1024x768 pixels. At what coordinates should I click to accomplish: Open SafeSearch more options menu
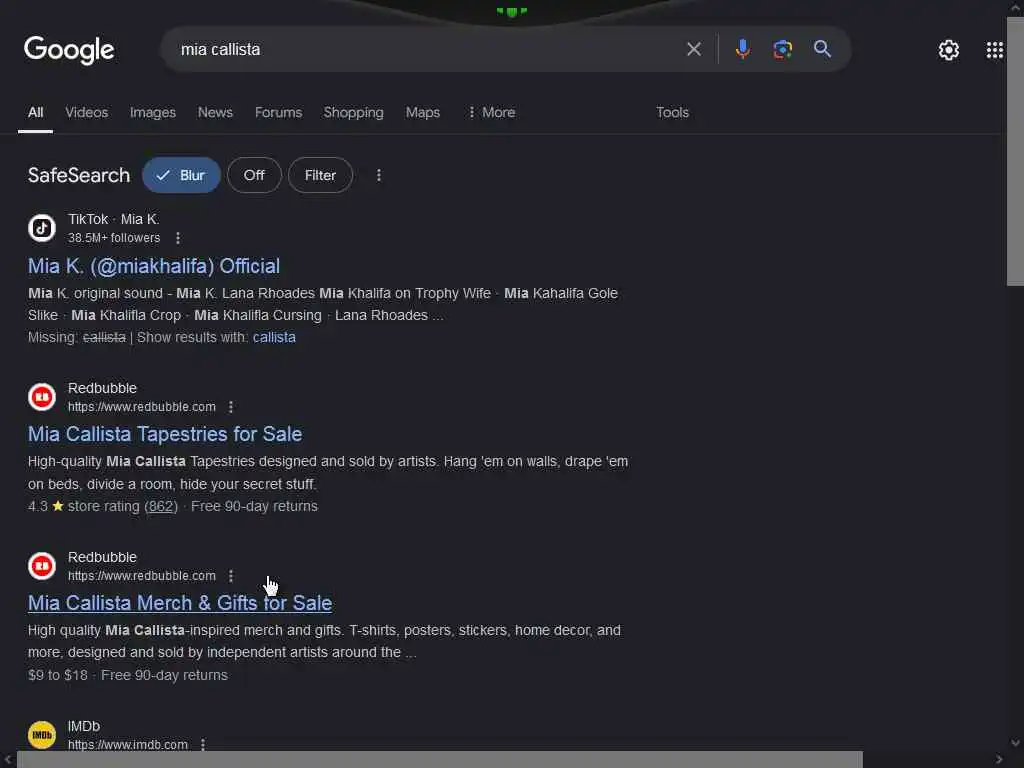379,175
